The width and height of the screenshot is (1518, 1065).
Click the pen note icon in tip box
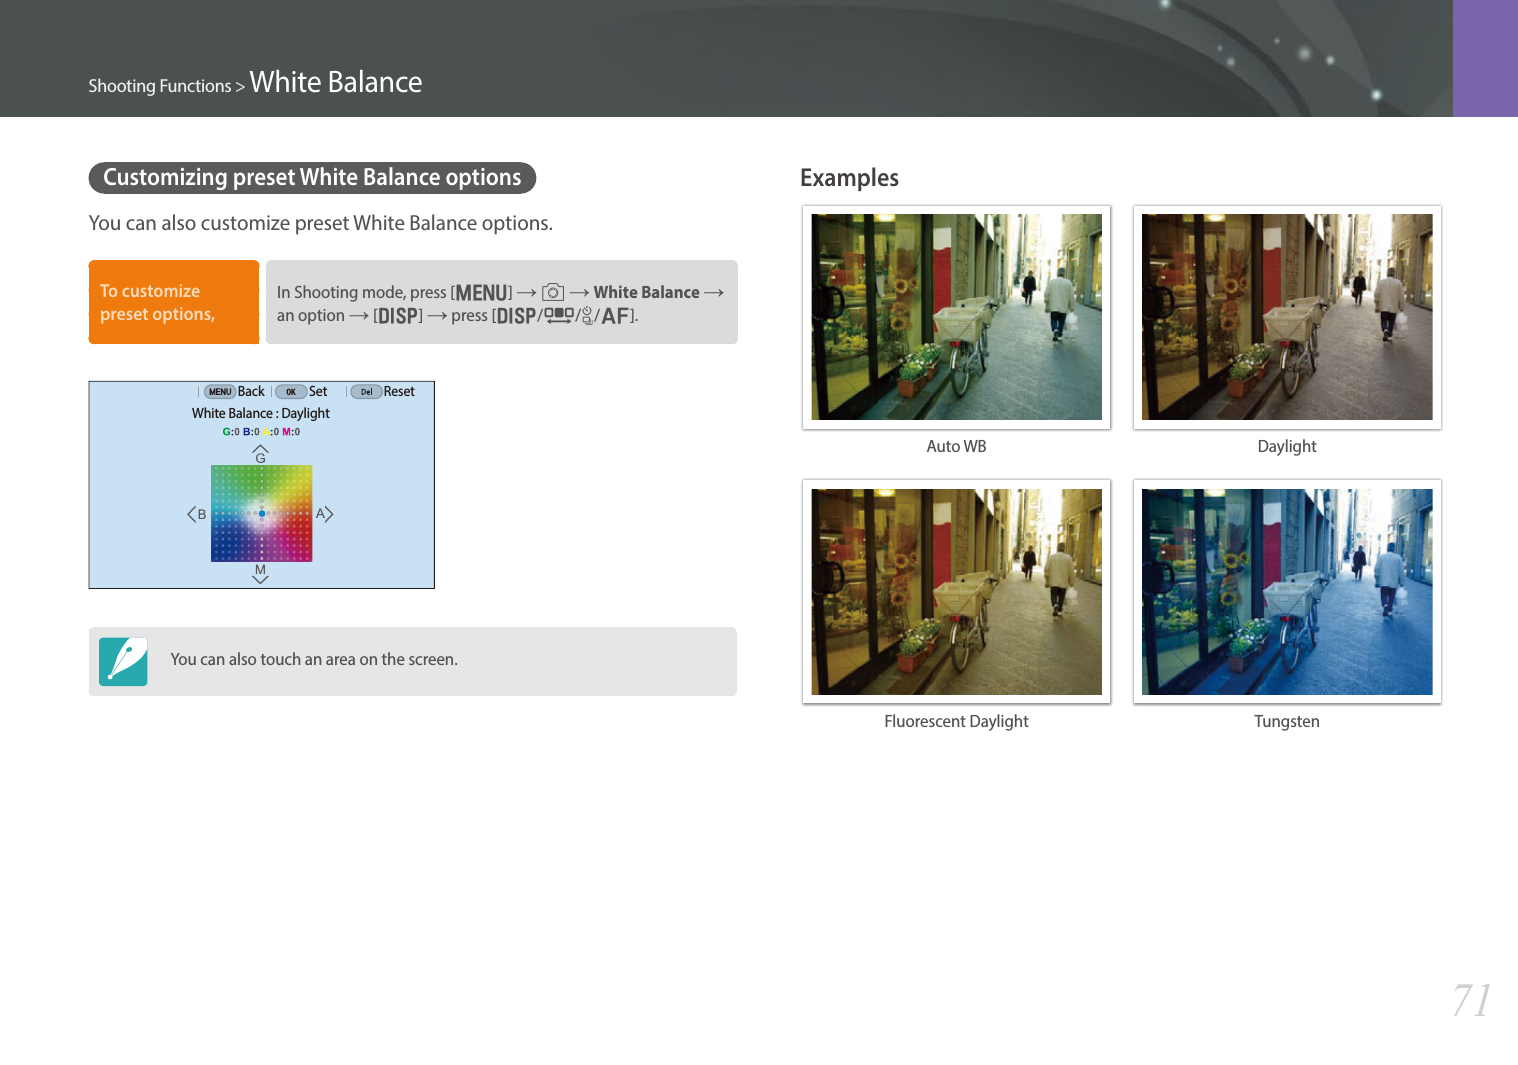pos(123,661)
